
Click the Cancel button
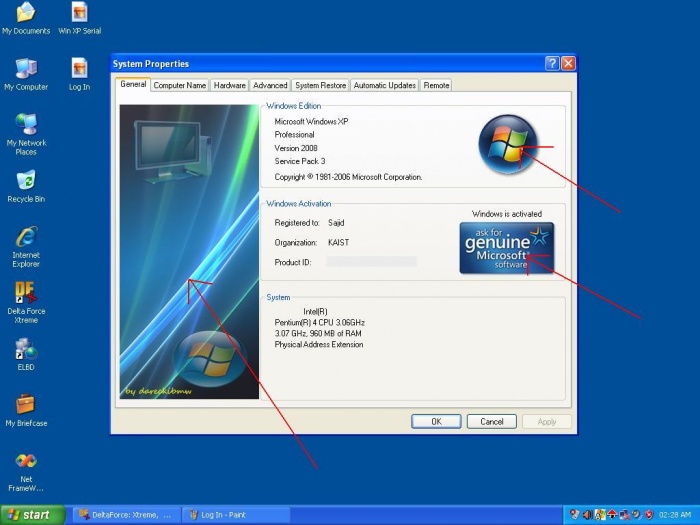click(492, 421)
